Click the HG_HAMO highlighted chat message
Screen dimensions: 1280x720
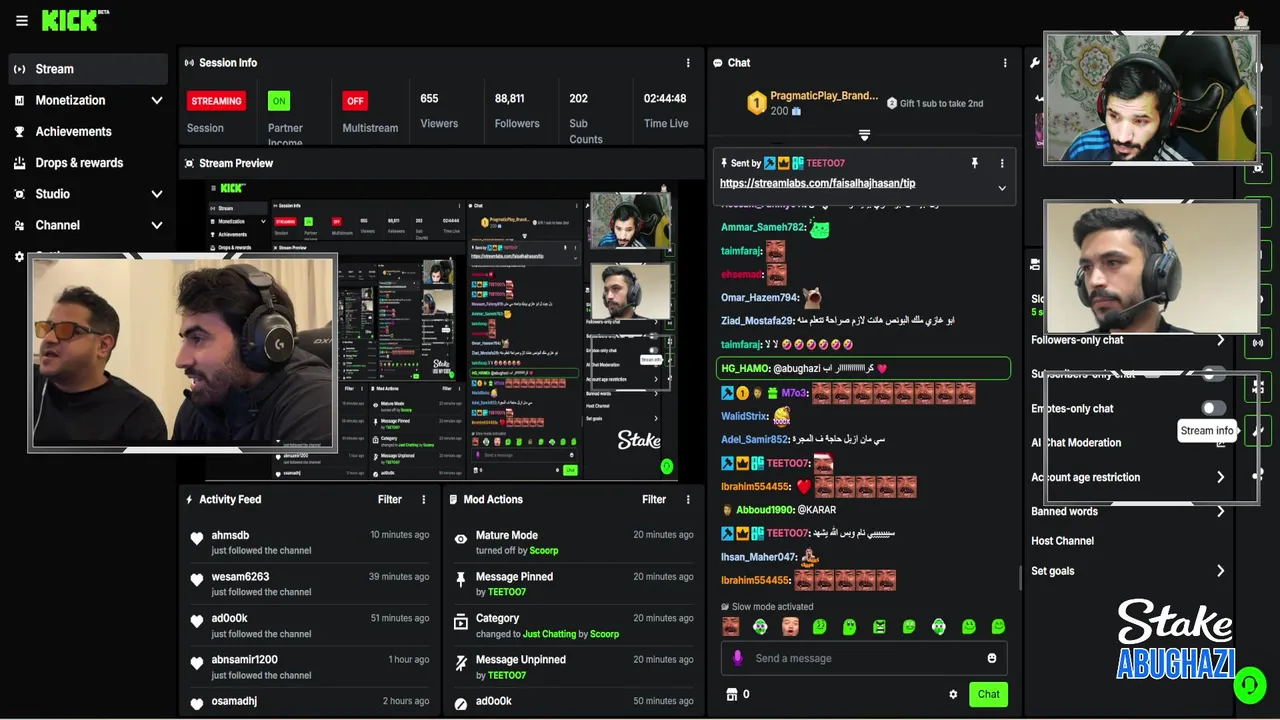(863, 368)
